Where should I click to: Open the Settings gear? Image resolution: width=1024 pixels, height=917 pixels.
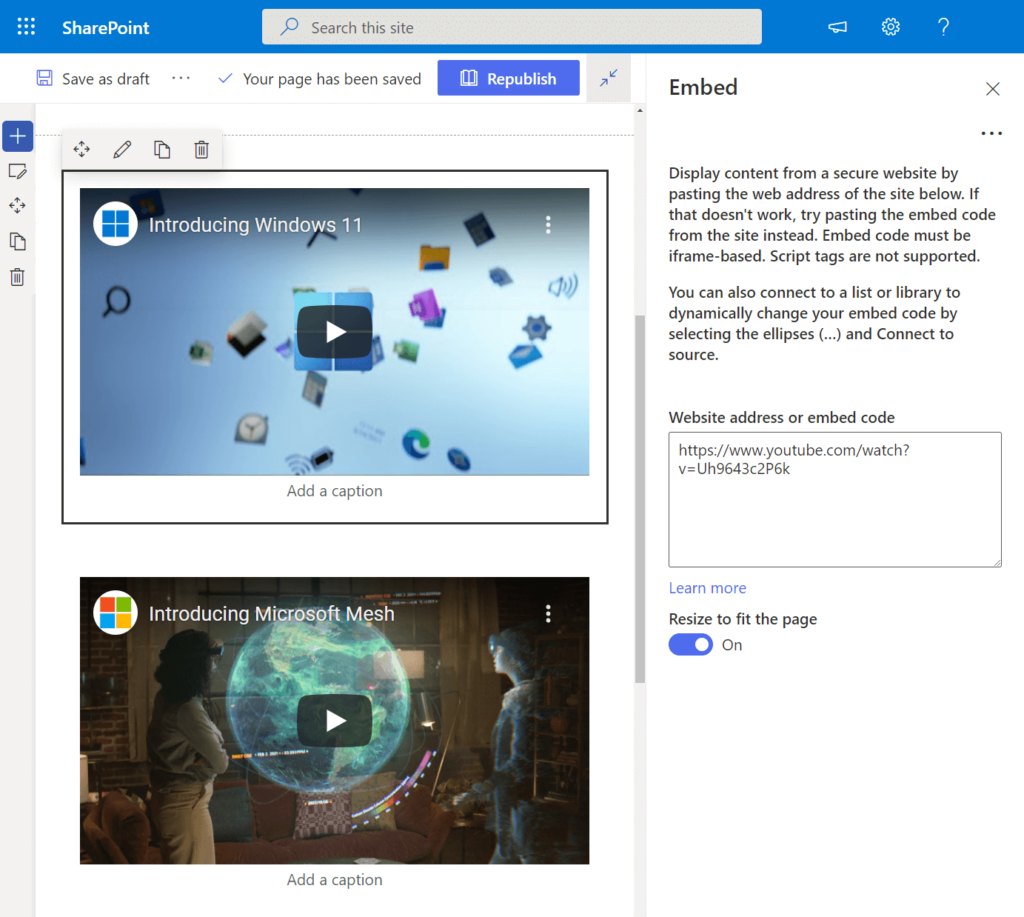pos(890,27)
